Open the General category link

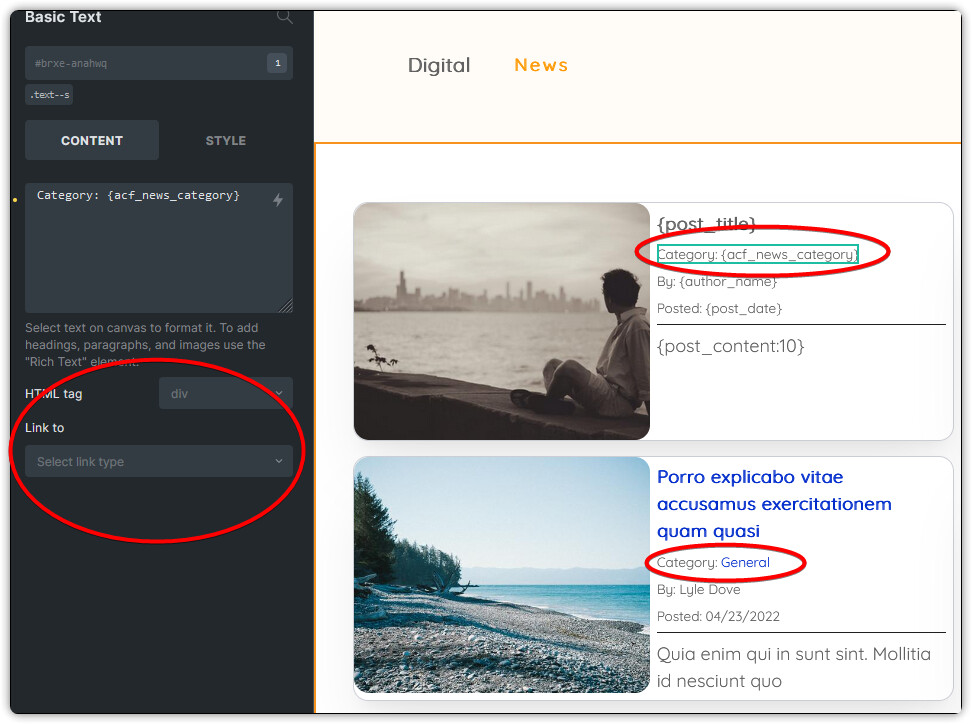[744, 562]
